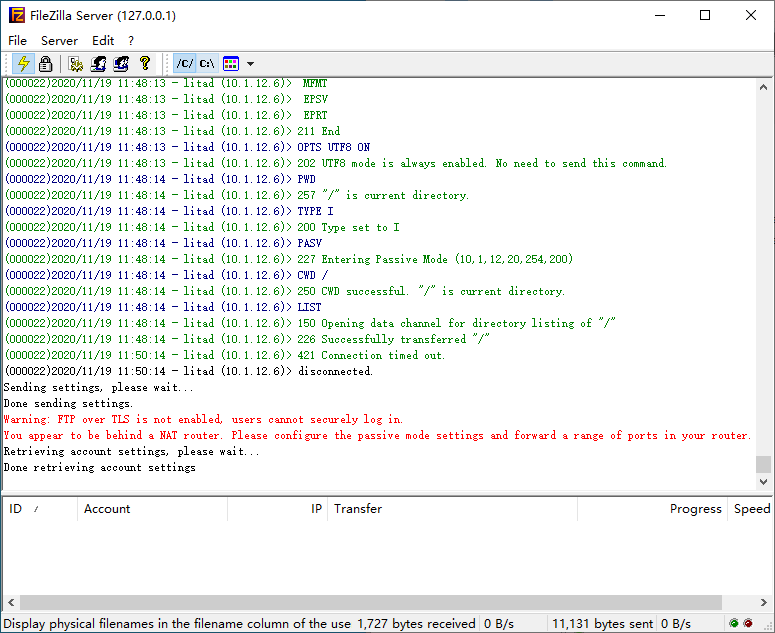Open the Server menu
Image resolution: width=775 pixels, height=633 pixels.
pos(59,41)
